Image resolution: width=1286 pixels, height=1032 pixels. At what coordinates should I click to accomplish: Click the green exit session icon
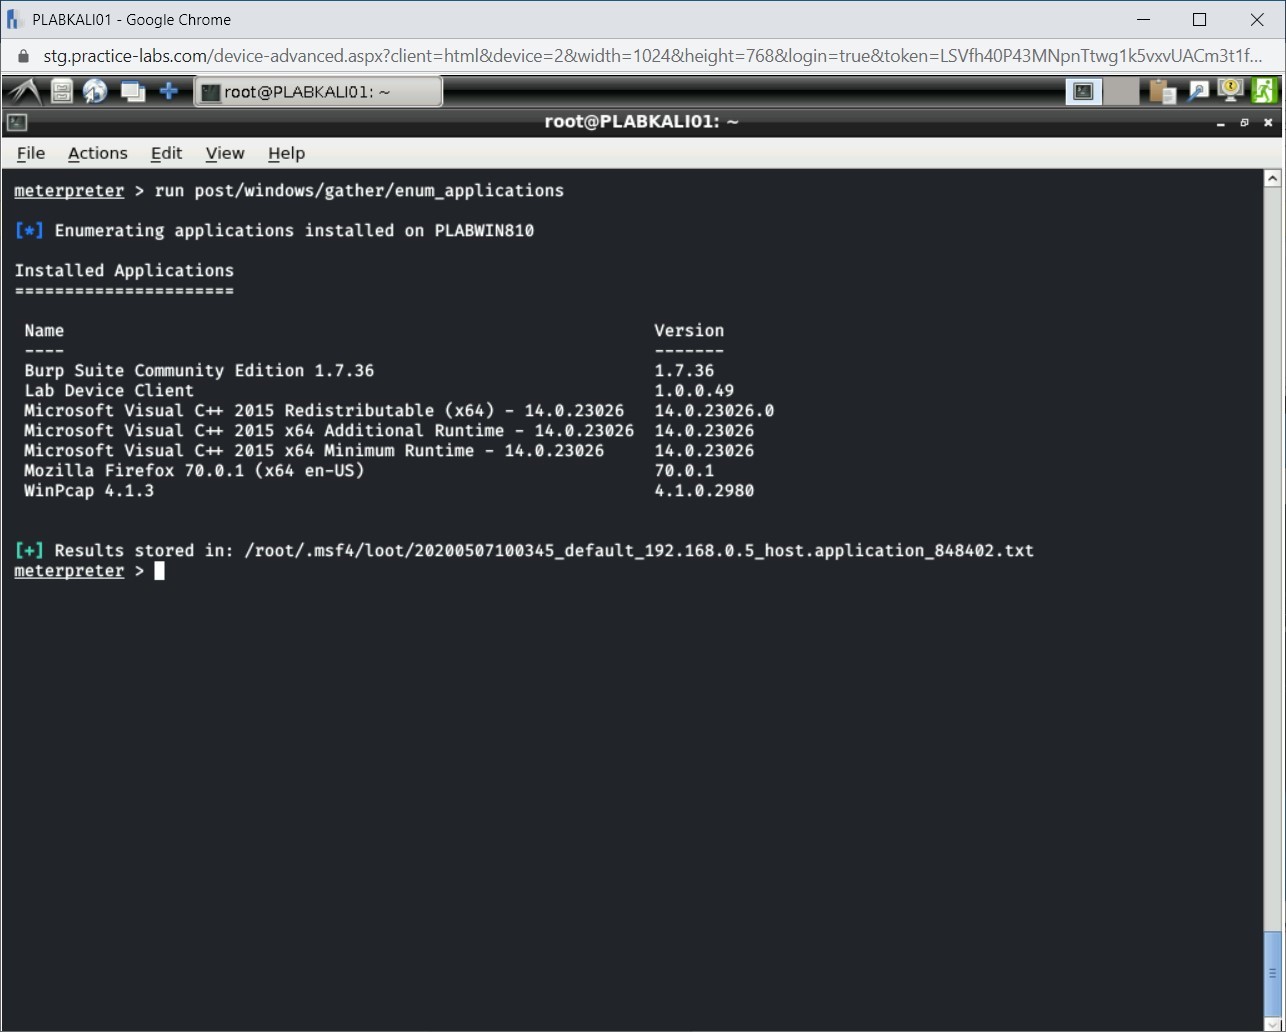[x=1266, y=91]
